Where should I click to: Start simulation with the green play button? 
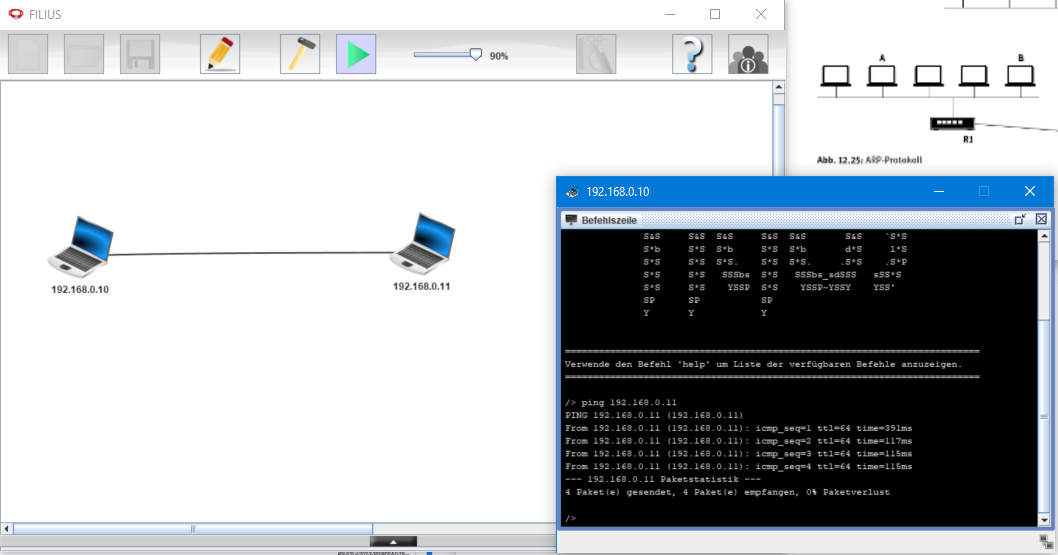tap(356, 54)
